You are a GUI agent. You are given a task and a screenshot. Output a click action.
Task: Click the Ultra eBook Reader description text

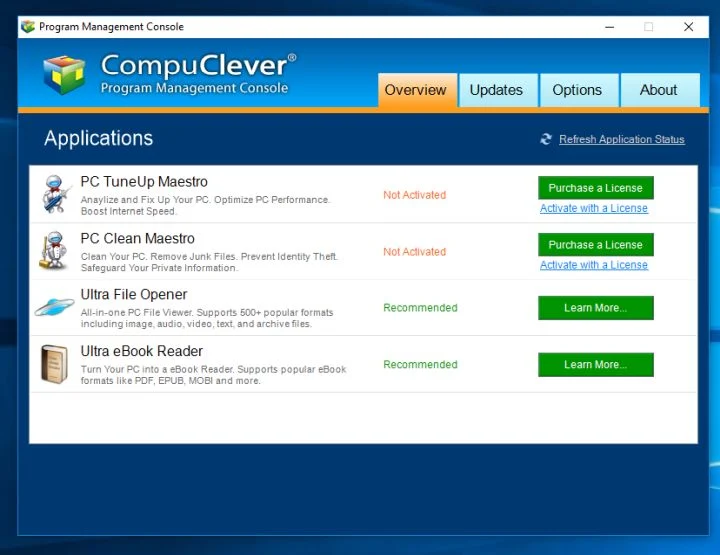pyautogui.click(x=214, y=375)
